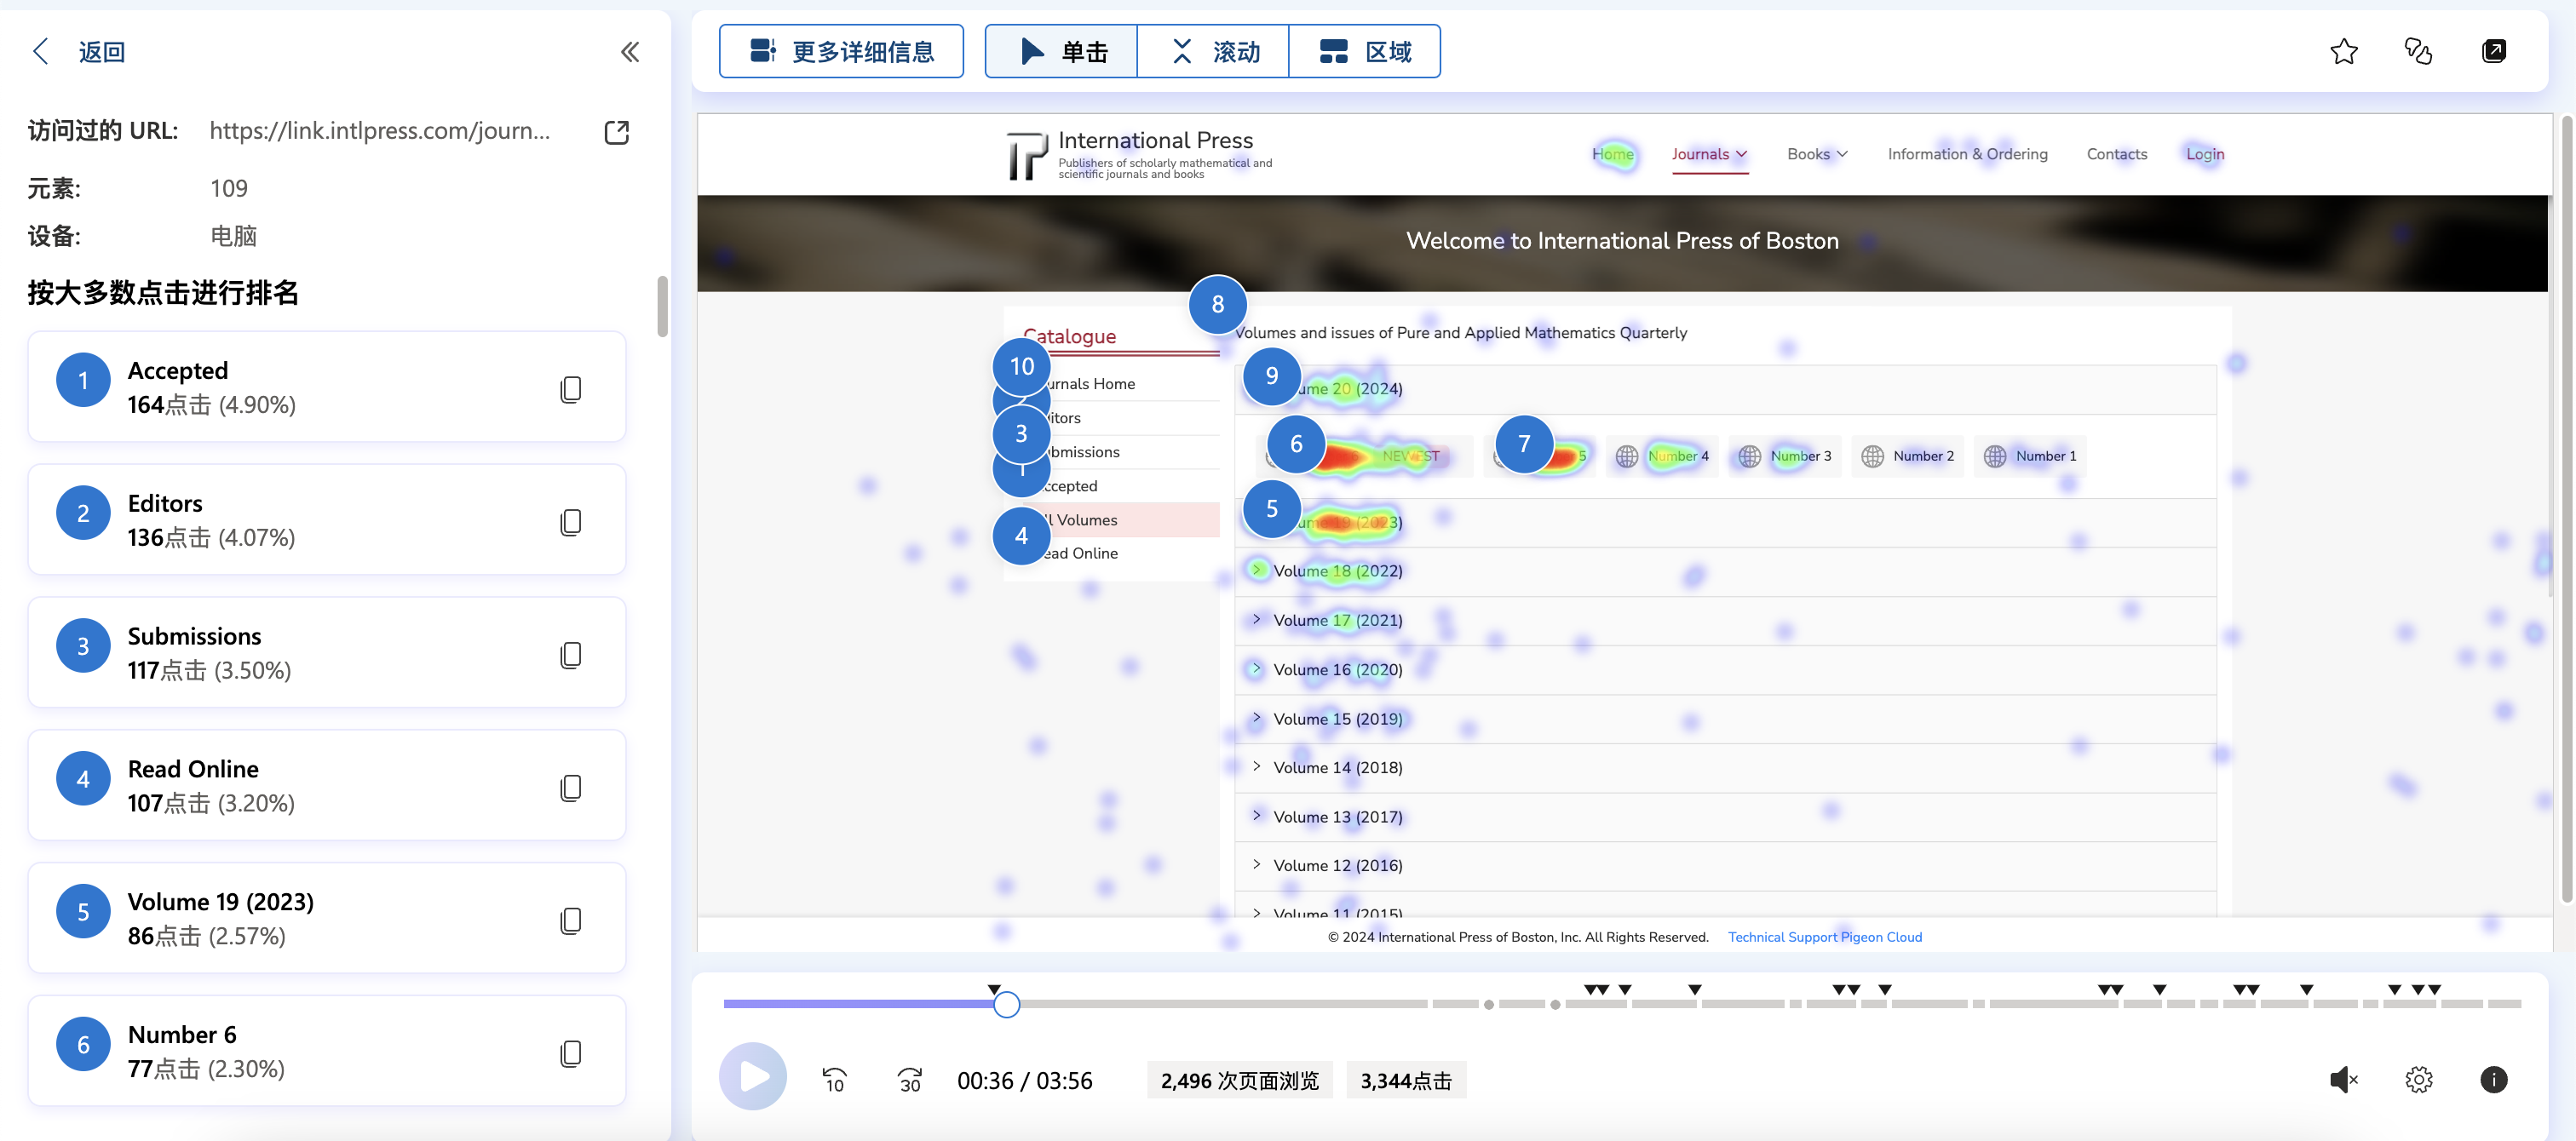
Task: Rewind the recording 10 seconds
Action: (834, 1080)
